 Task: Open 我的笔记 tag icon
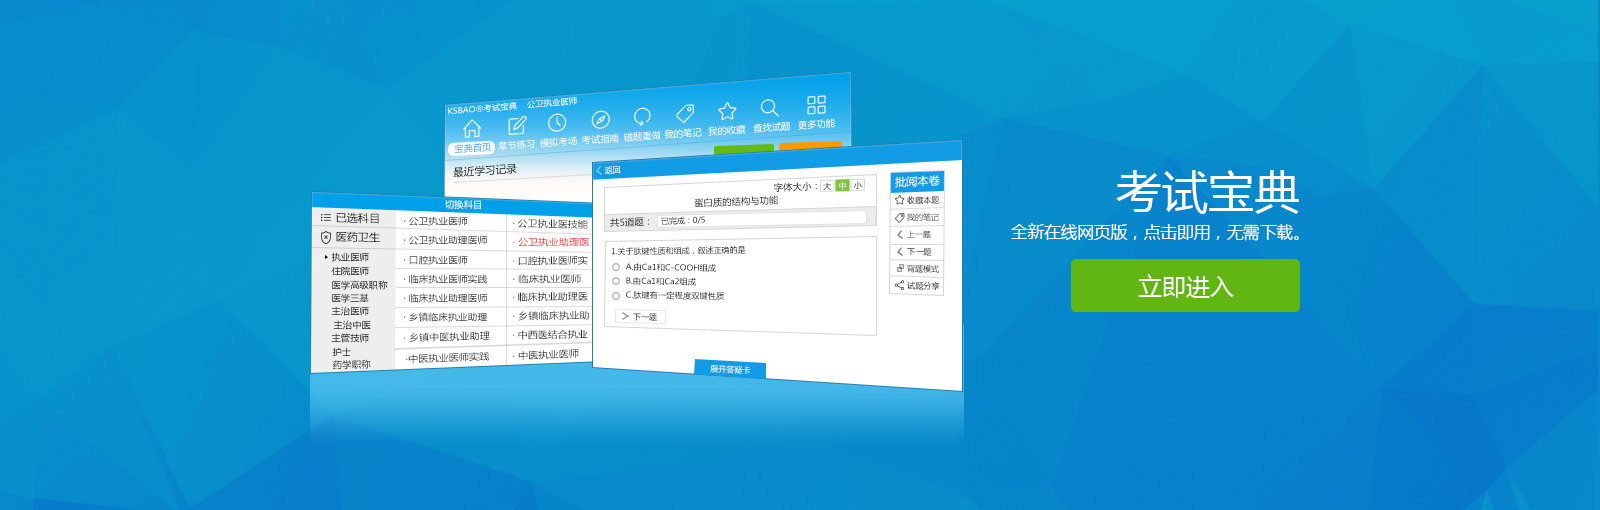pos(684,113)
